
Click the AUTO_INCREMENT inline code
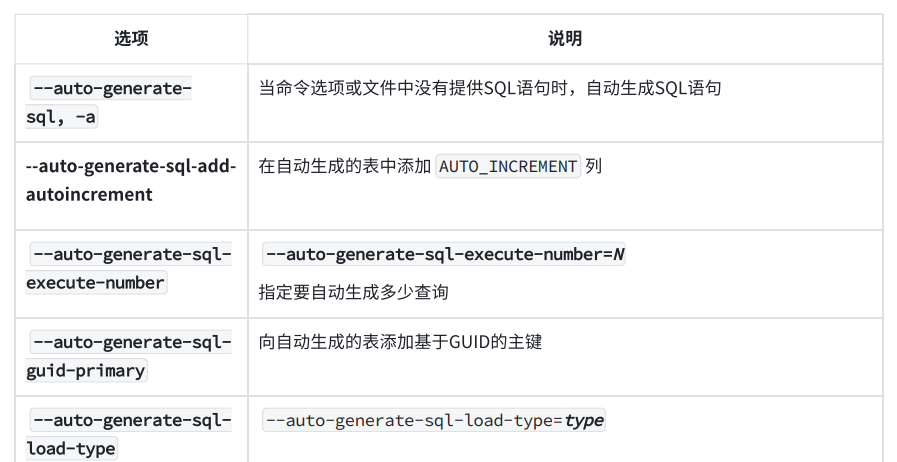508,166
